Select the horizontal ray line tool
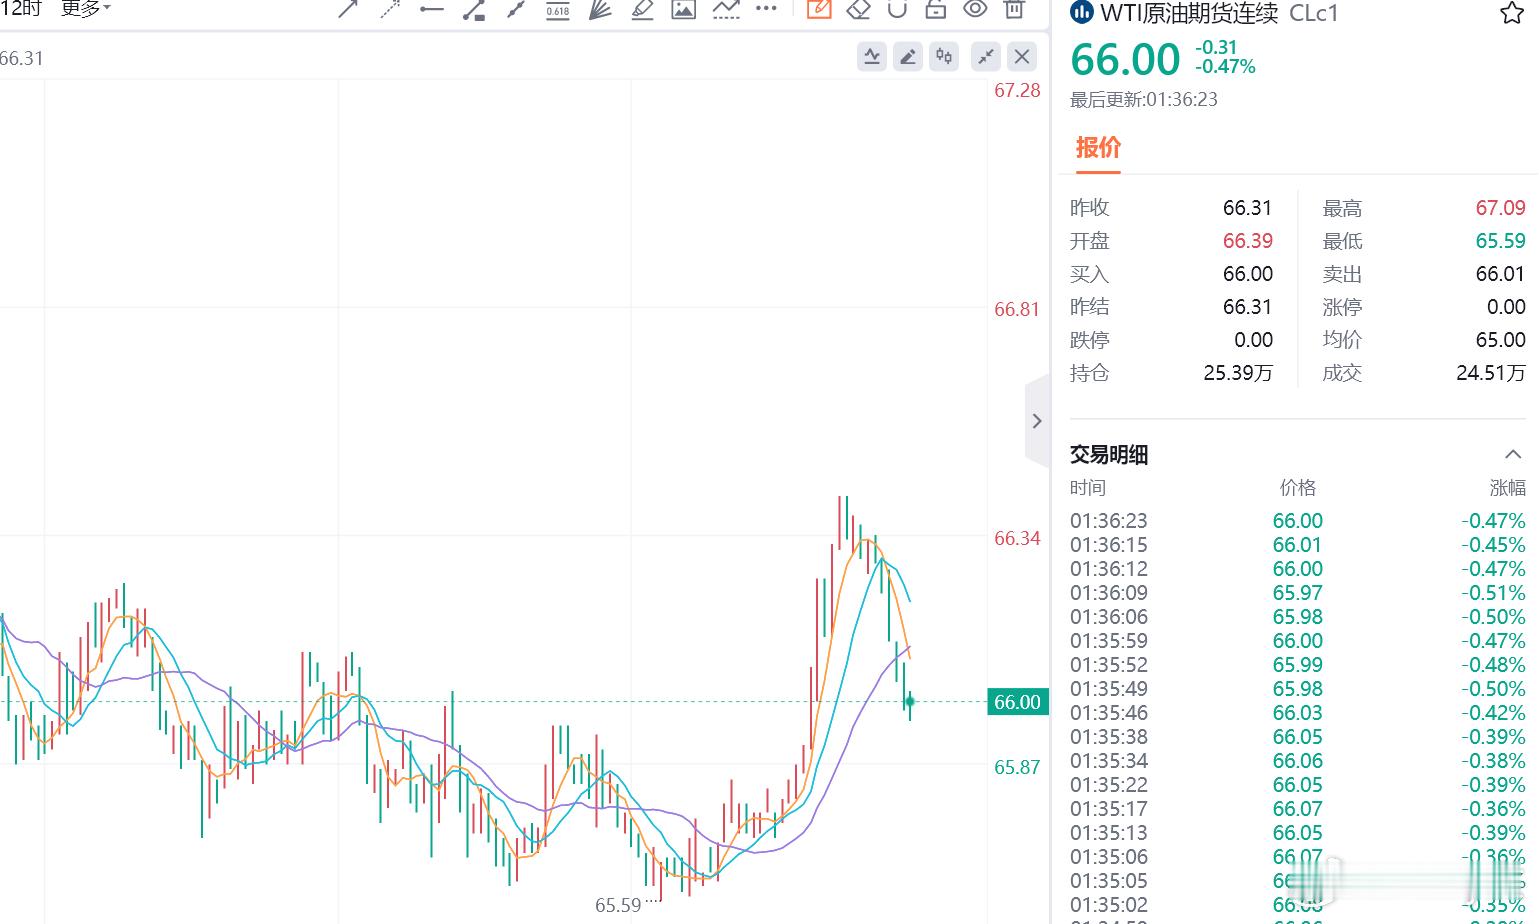 [x=432, y=9]
